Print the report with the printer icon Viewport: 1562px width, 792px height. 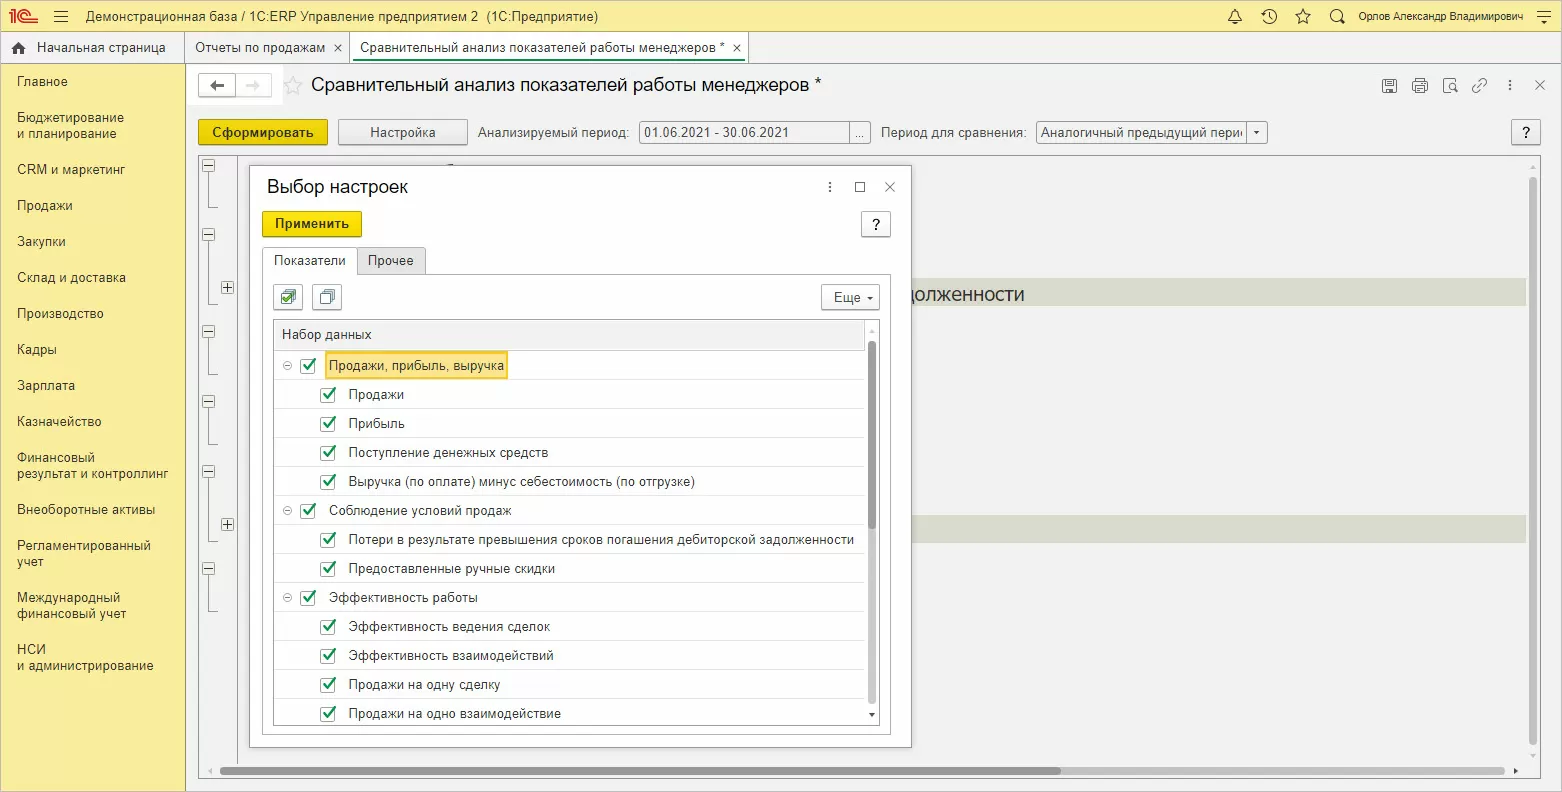click(x=1419, y=86)
